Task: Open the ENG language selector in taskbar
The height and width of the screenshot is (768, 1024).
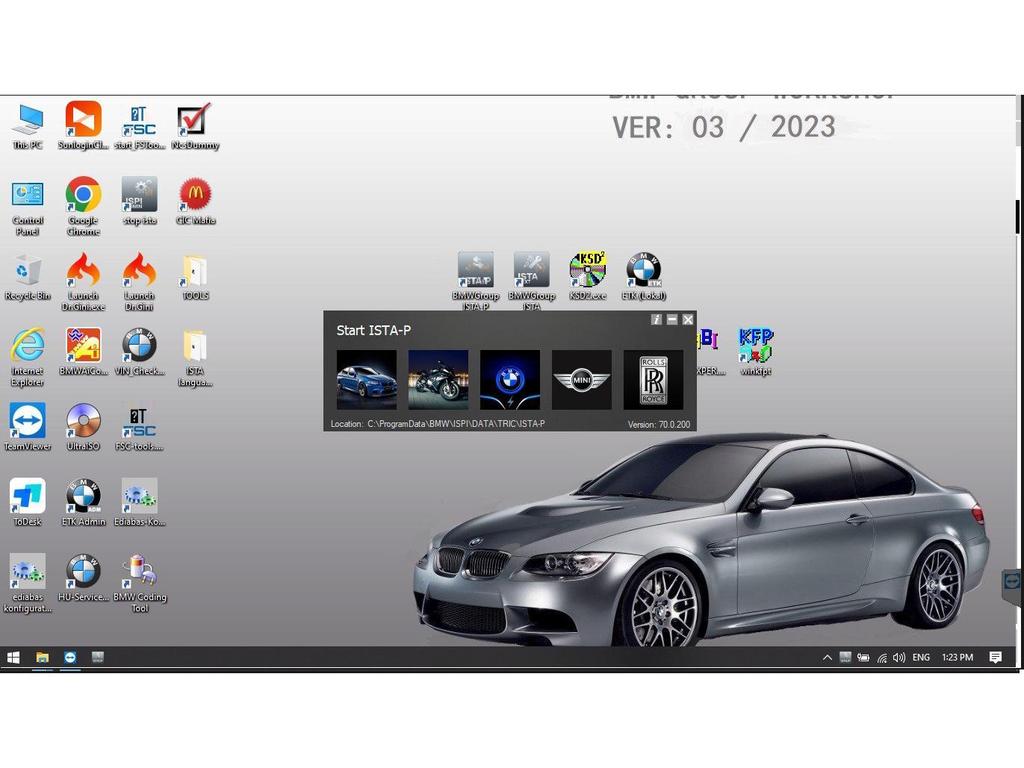Action: pyautogui.click(x=921, y=657)
